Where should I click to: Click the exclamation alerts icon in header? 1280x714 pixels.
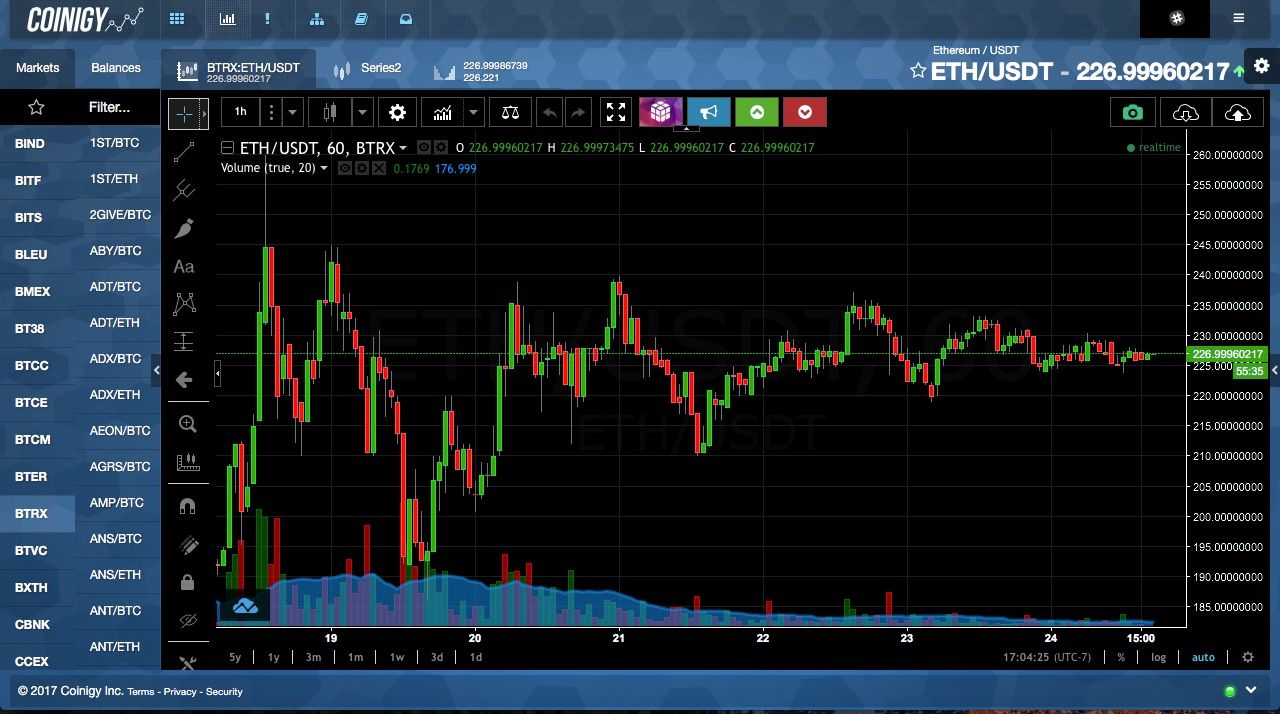pyautogui.click(x=267, y=18)
